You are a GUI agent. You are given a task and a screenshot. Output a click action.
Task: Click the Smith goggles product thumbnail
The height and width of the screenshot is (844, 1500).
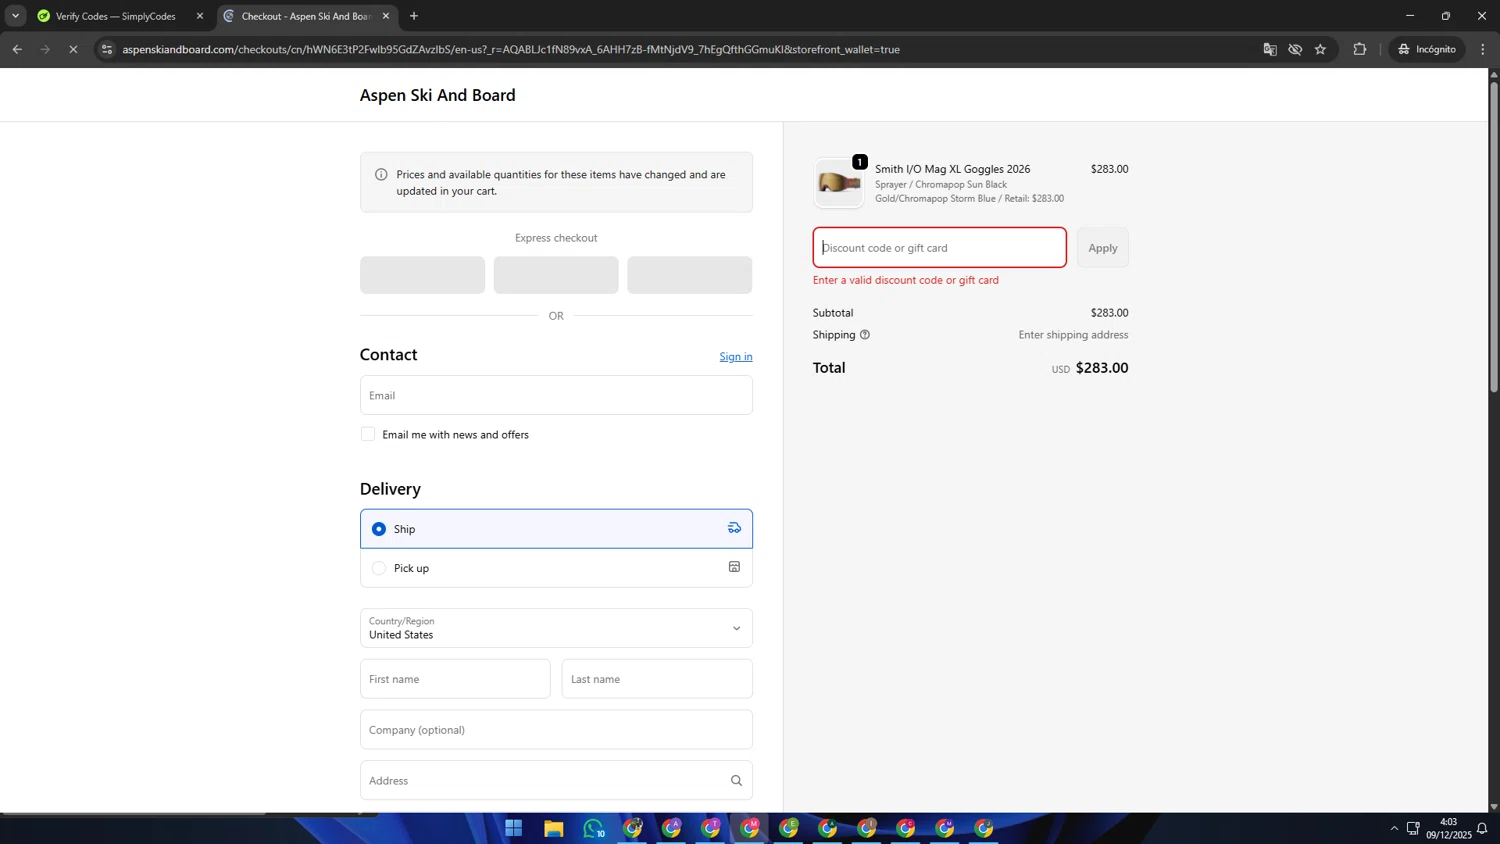tap(838, 183)
